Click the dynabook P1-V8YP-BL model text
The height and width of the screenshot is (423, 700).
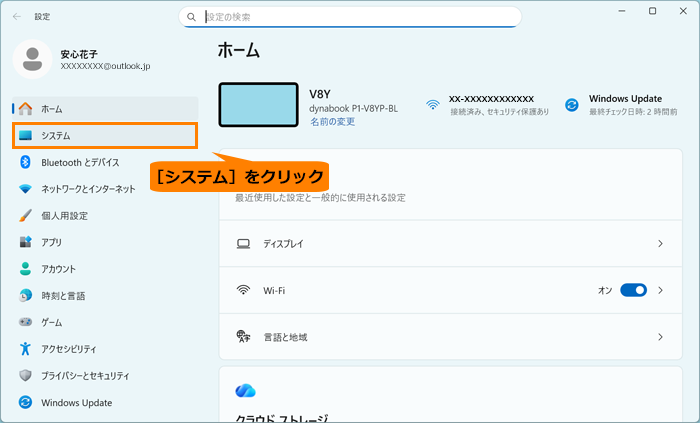(353, 108)
